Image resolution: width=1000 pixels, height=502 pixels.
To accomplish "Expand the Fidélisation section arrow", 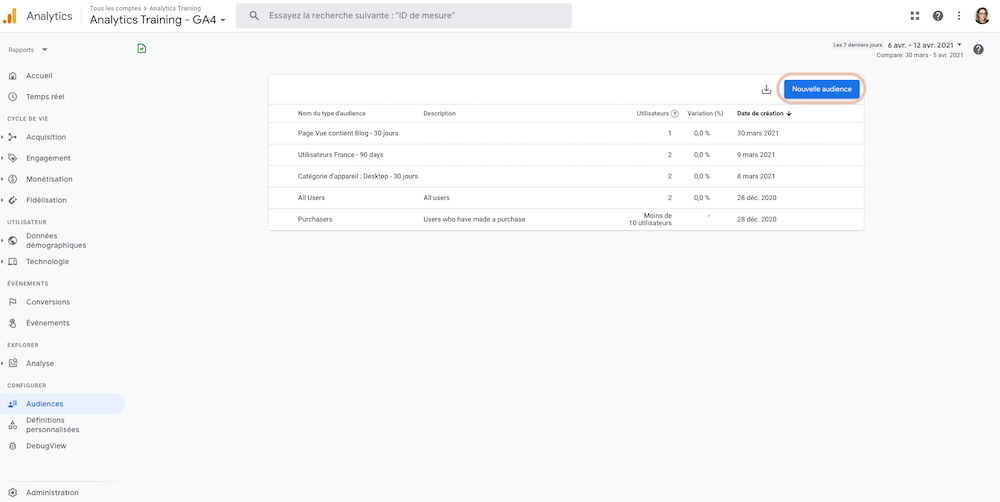I will (x=3, y=200).
